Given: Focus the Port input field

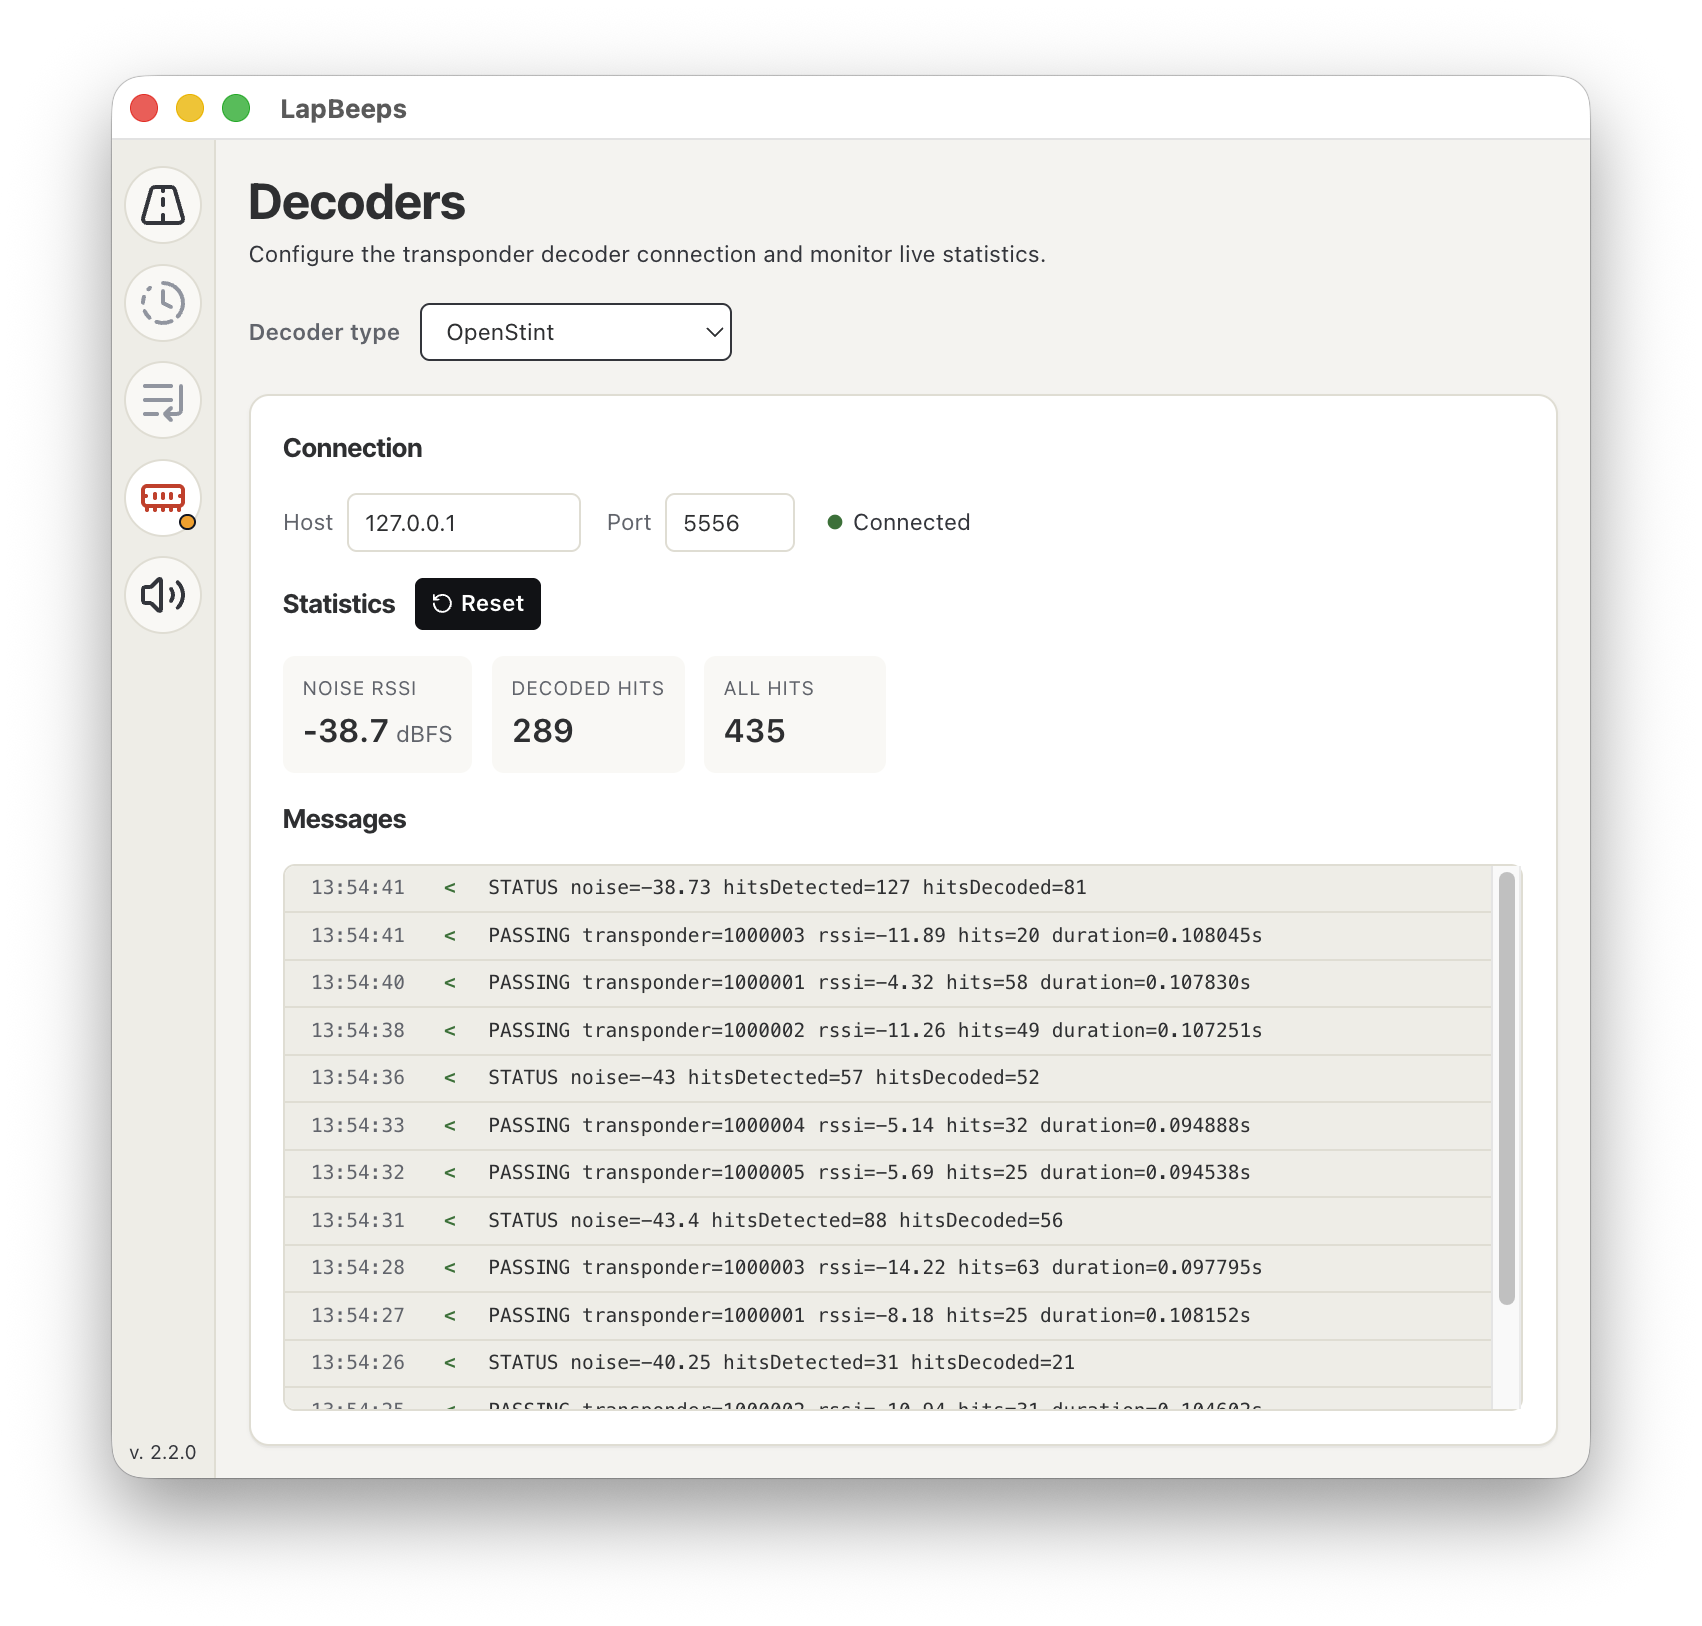Looking at the screenshot, I should click(730, 522).
